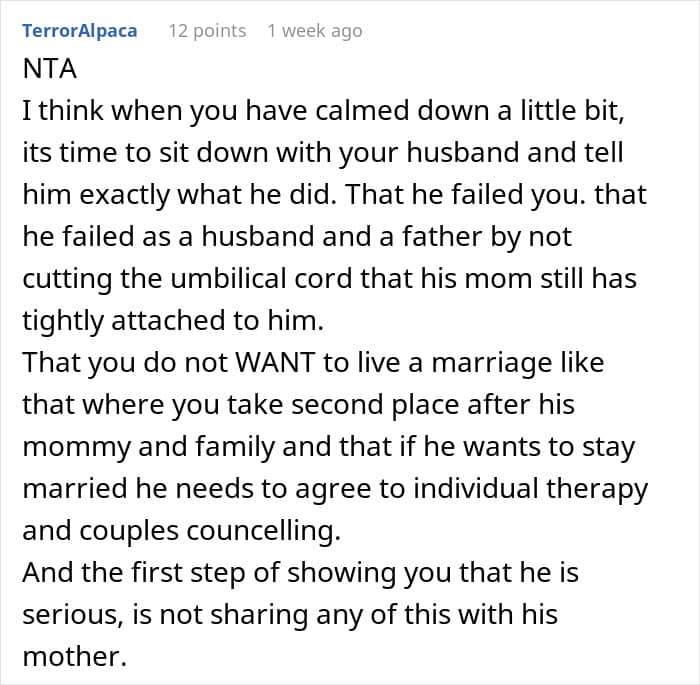Click the line starting 'that where you take second'
This screenshot has width=700, height=685.
(298, 405)
